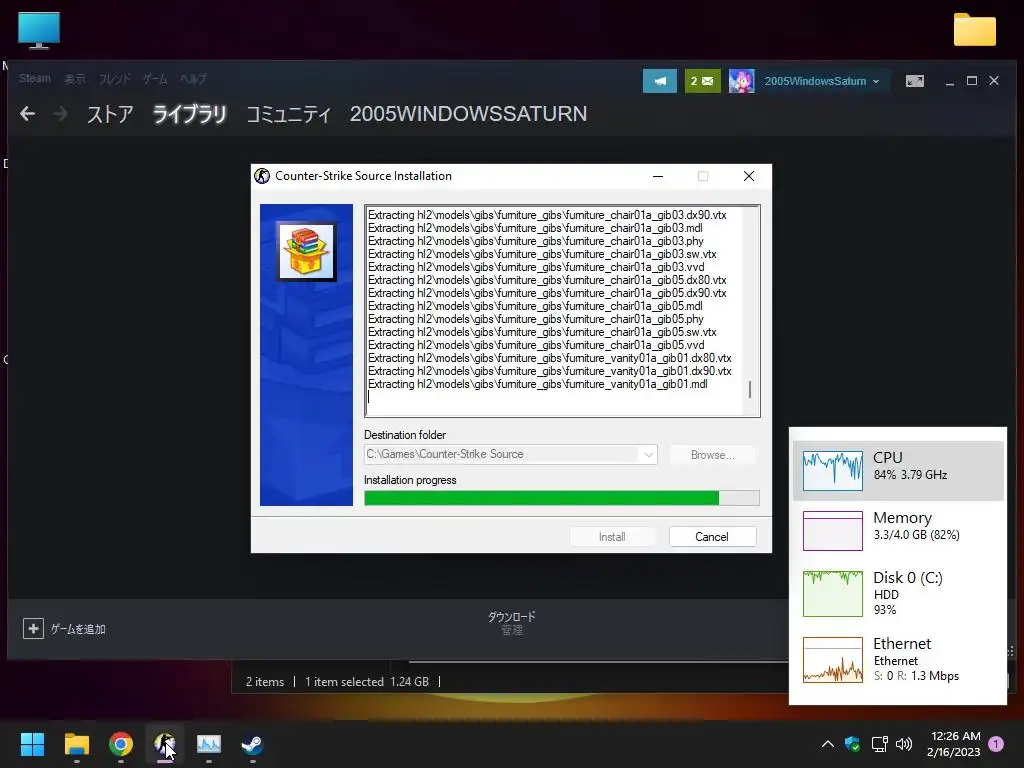Show hidden tray icons chevron
This screenshot has width=1024, height=768.
[x=827, y=744]
